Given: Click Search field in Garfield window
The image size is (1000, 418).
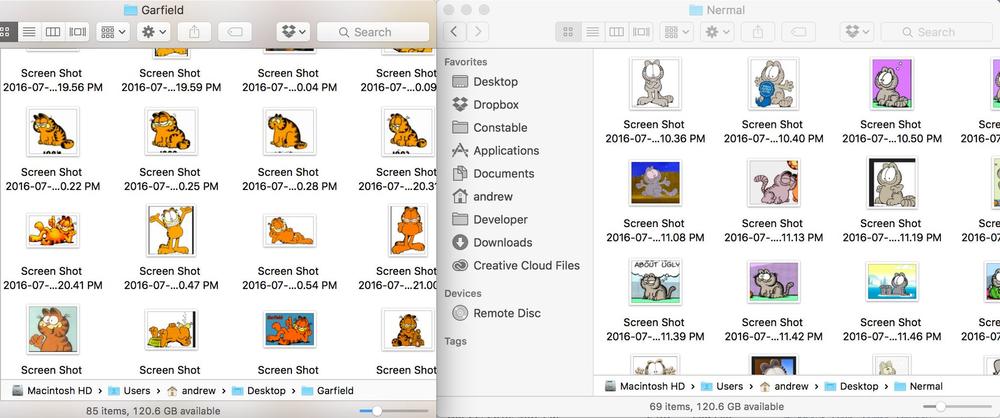Looking at the screenshot, I should click(373, 32).
